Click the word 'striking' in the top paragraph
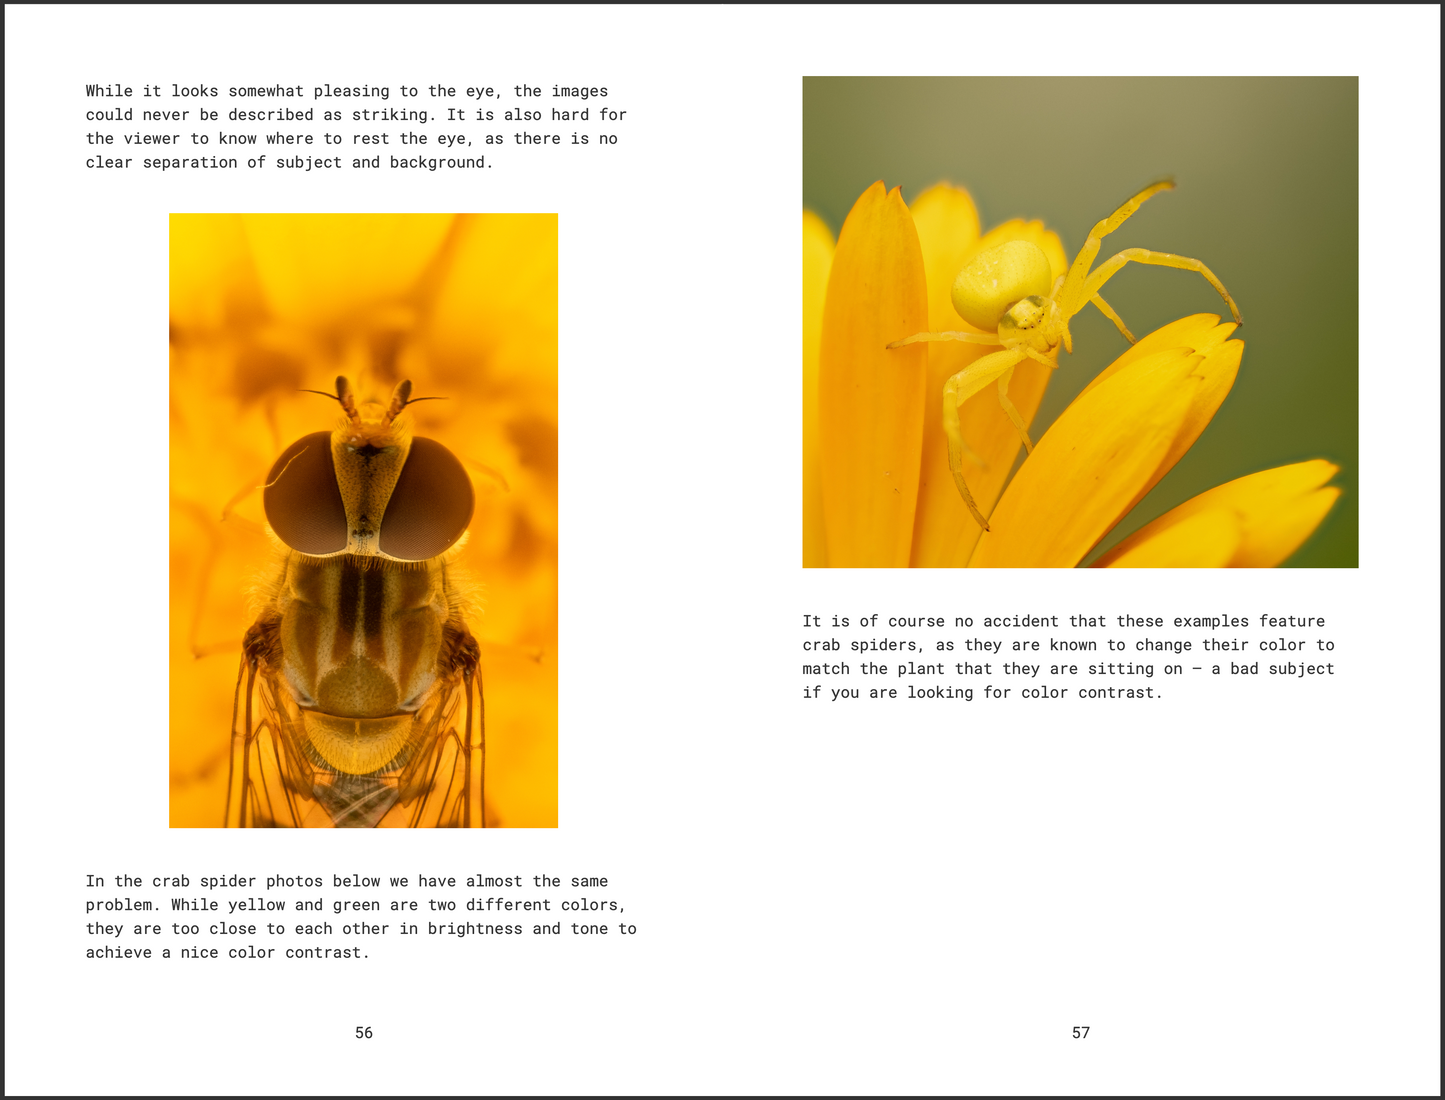Image resolution: width=1445 pixels, height=1100 pixels. (392, 114)
